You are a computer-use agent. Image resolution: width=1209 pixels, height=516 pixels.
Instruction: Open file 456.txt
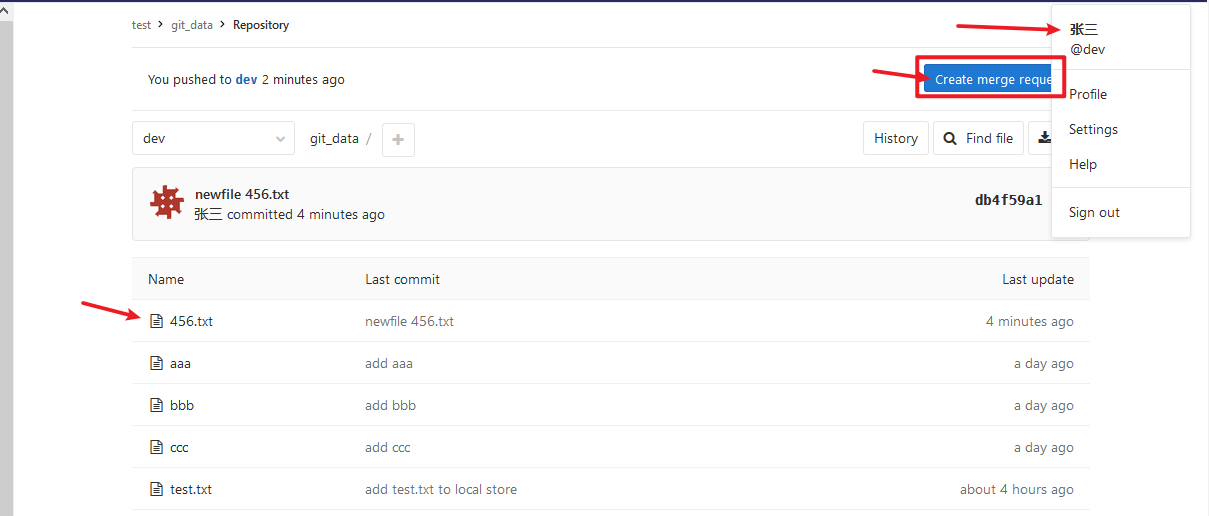[191, 321]
